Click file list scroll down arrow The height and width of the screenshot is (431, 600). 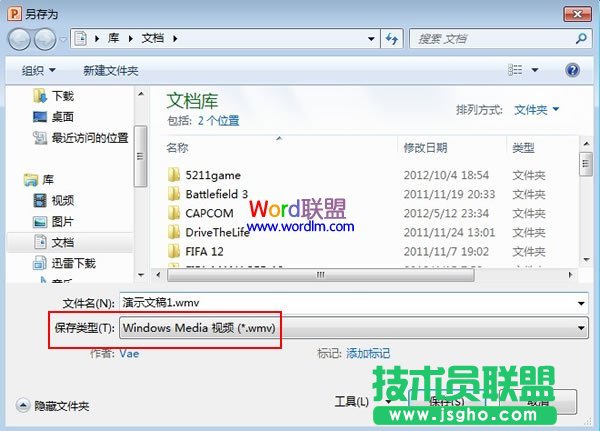click(x=586, y=260)
